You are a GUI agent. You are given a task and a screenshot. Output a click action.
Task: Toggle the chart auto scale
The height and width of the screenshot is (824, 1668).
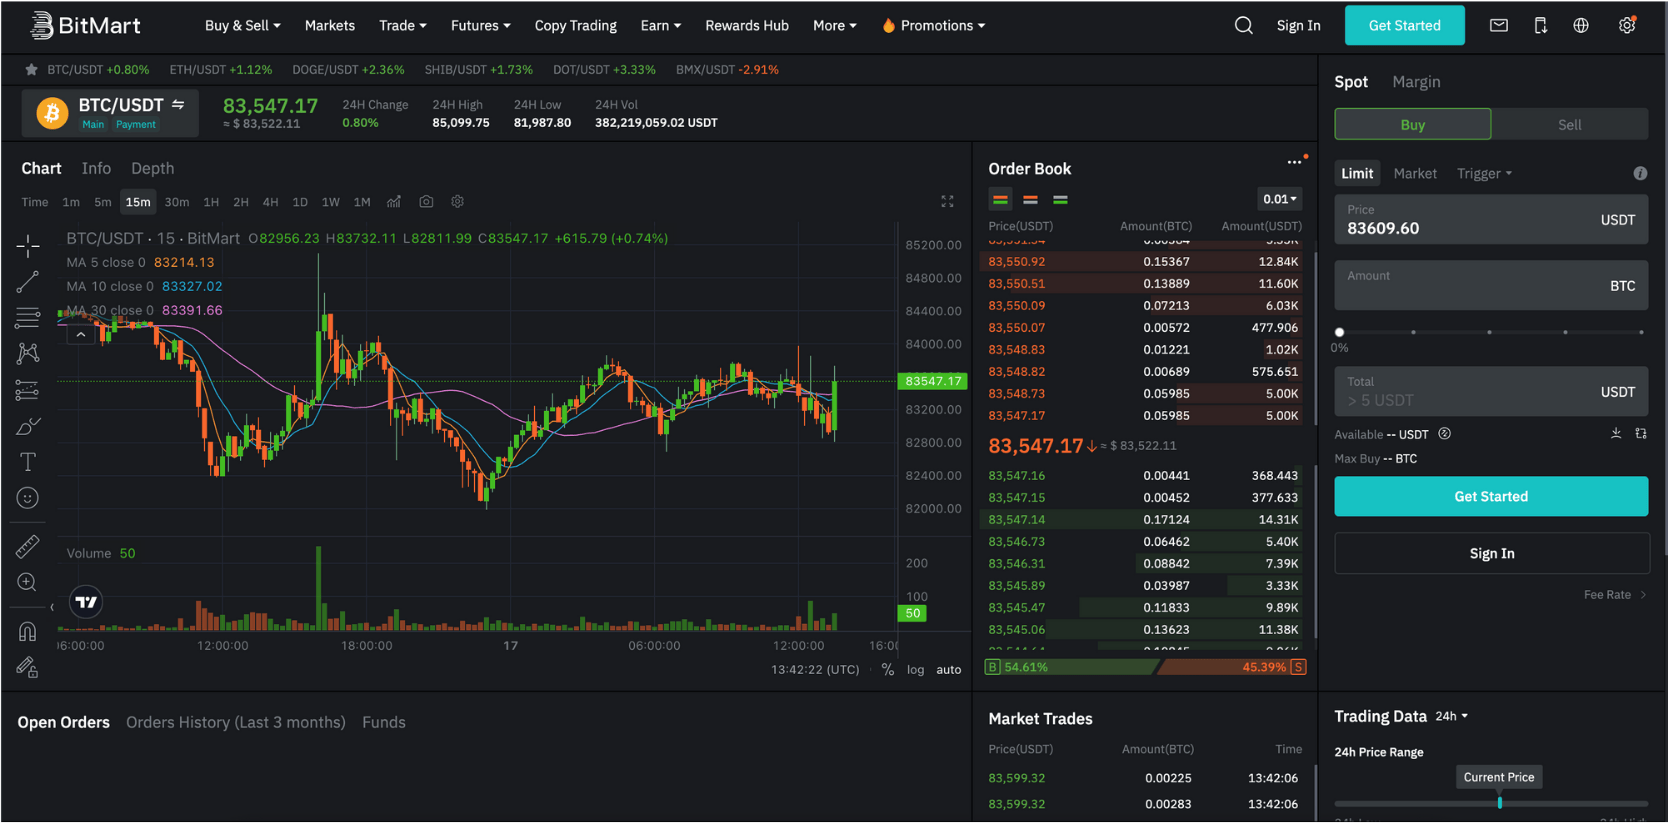pos(948,670)
